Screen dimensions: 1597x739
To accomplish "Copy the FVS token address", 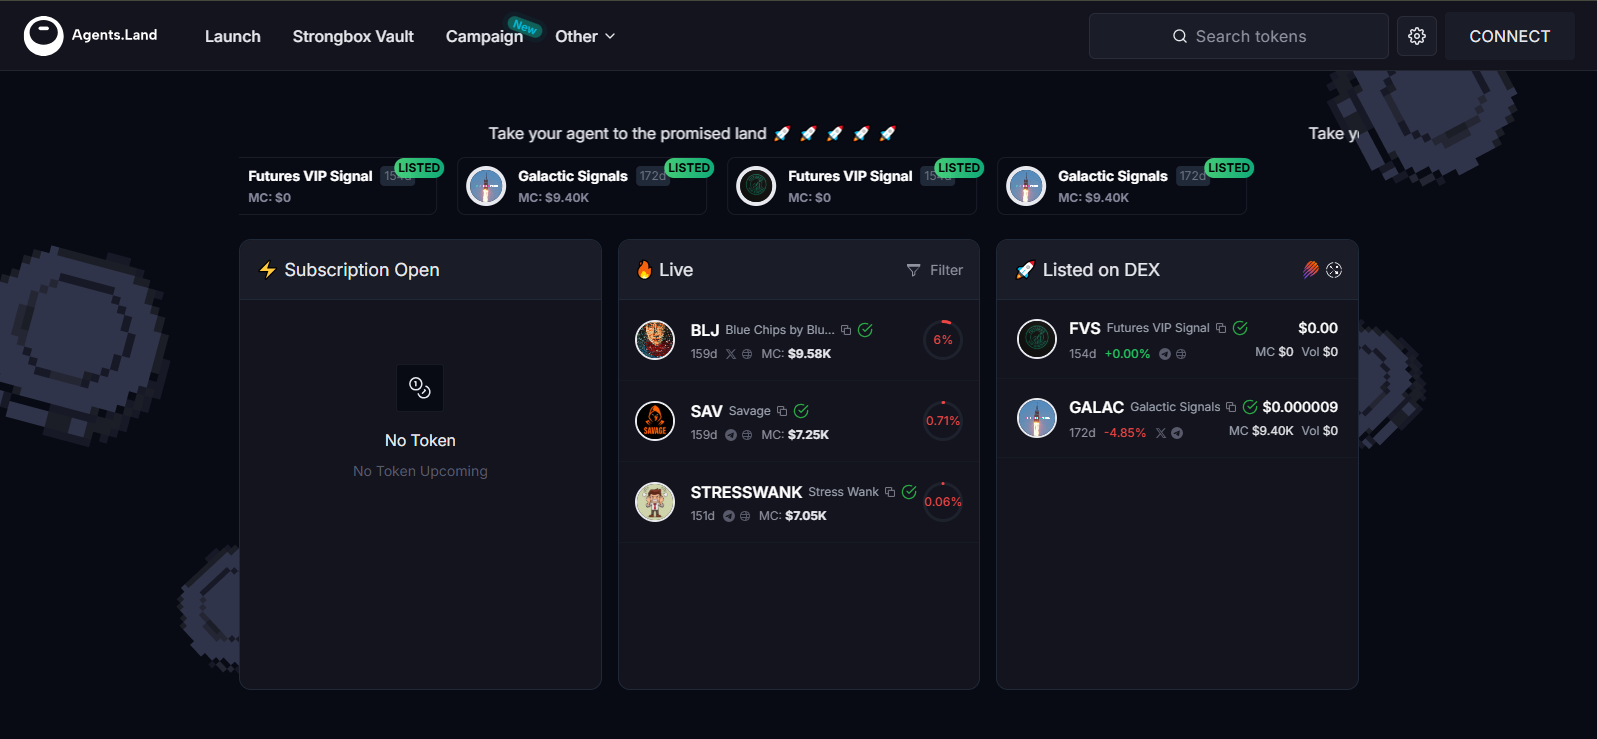I will click(x=1221, y=328).
